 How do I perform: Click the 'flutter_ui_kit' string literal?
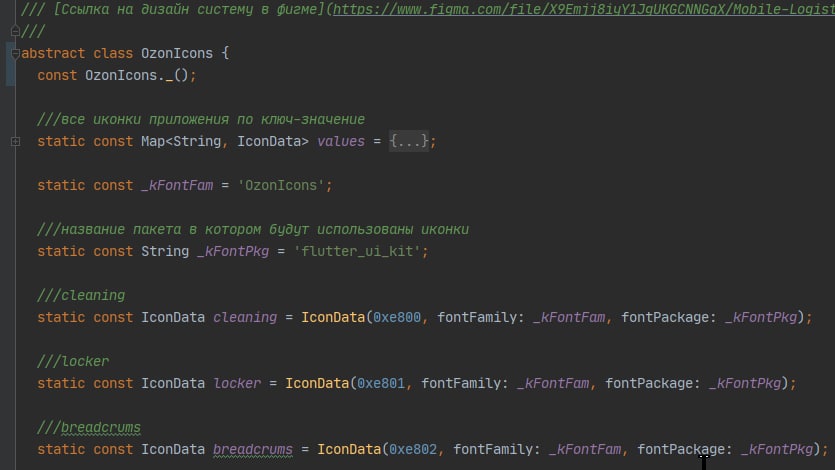pos(357,251)
